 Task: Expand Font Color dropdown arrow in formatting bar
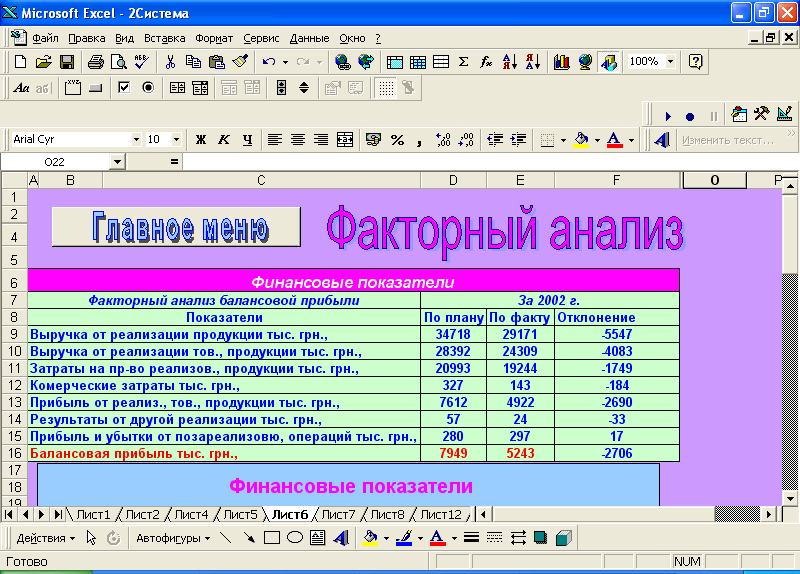click(x=631, y=140)
